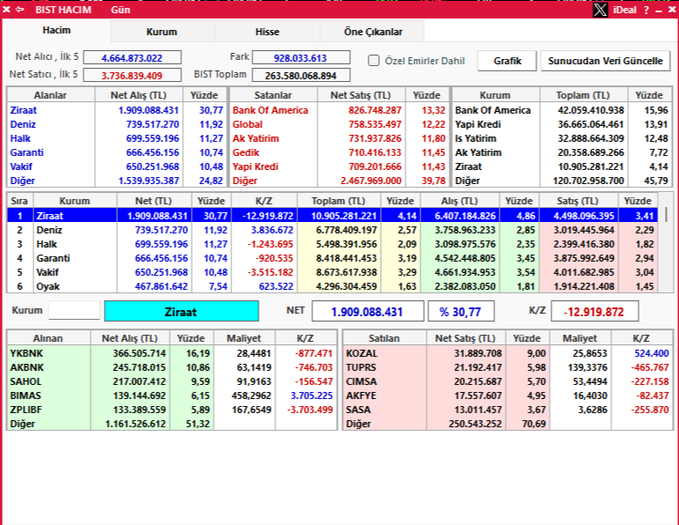The image size is (679, 525).
Task: Select Bank Of America in Satanlar list
Action: click(x=270, y=110)
